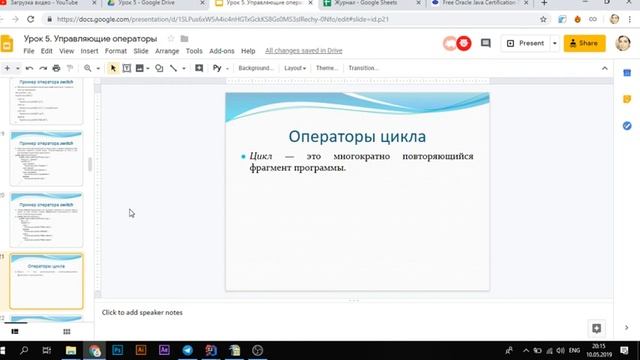
Task: Click the All changes saved in Drive link
Action: click(304, 51)
